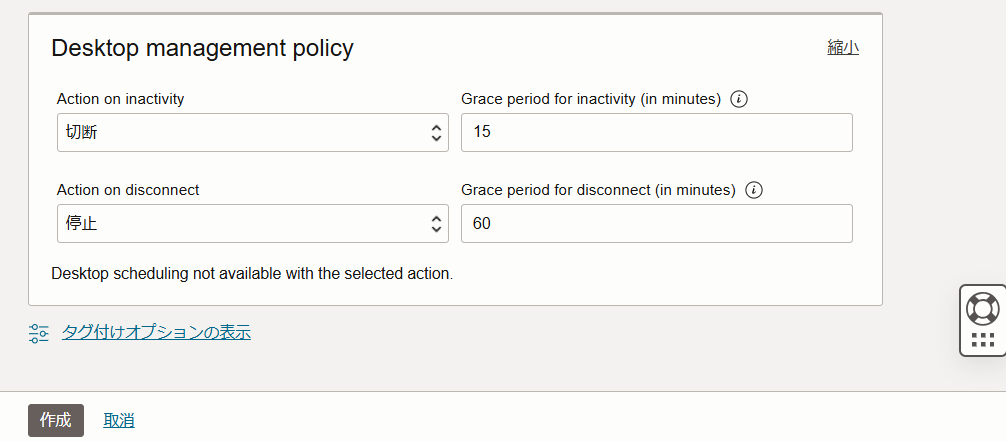Show tagging options via タグ付けオプションの表示
Viewport: 1006px width, 442px height.
[x=156, y=333]
